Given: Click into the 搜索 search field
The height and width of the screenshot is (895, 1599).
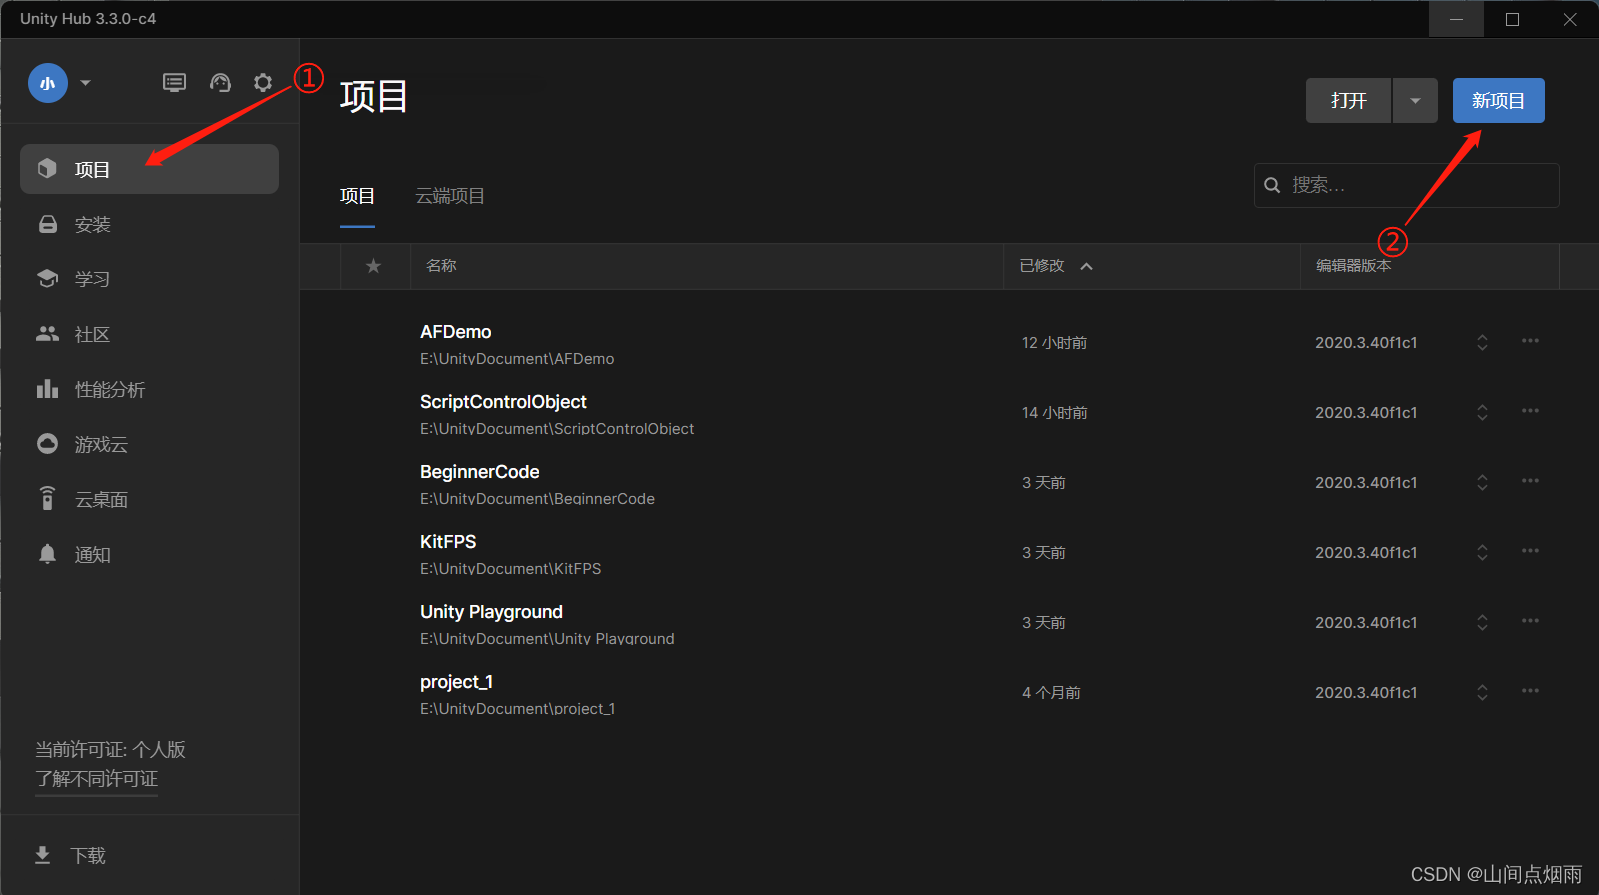Looking at the screenshot, I should point(1406,185).
